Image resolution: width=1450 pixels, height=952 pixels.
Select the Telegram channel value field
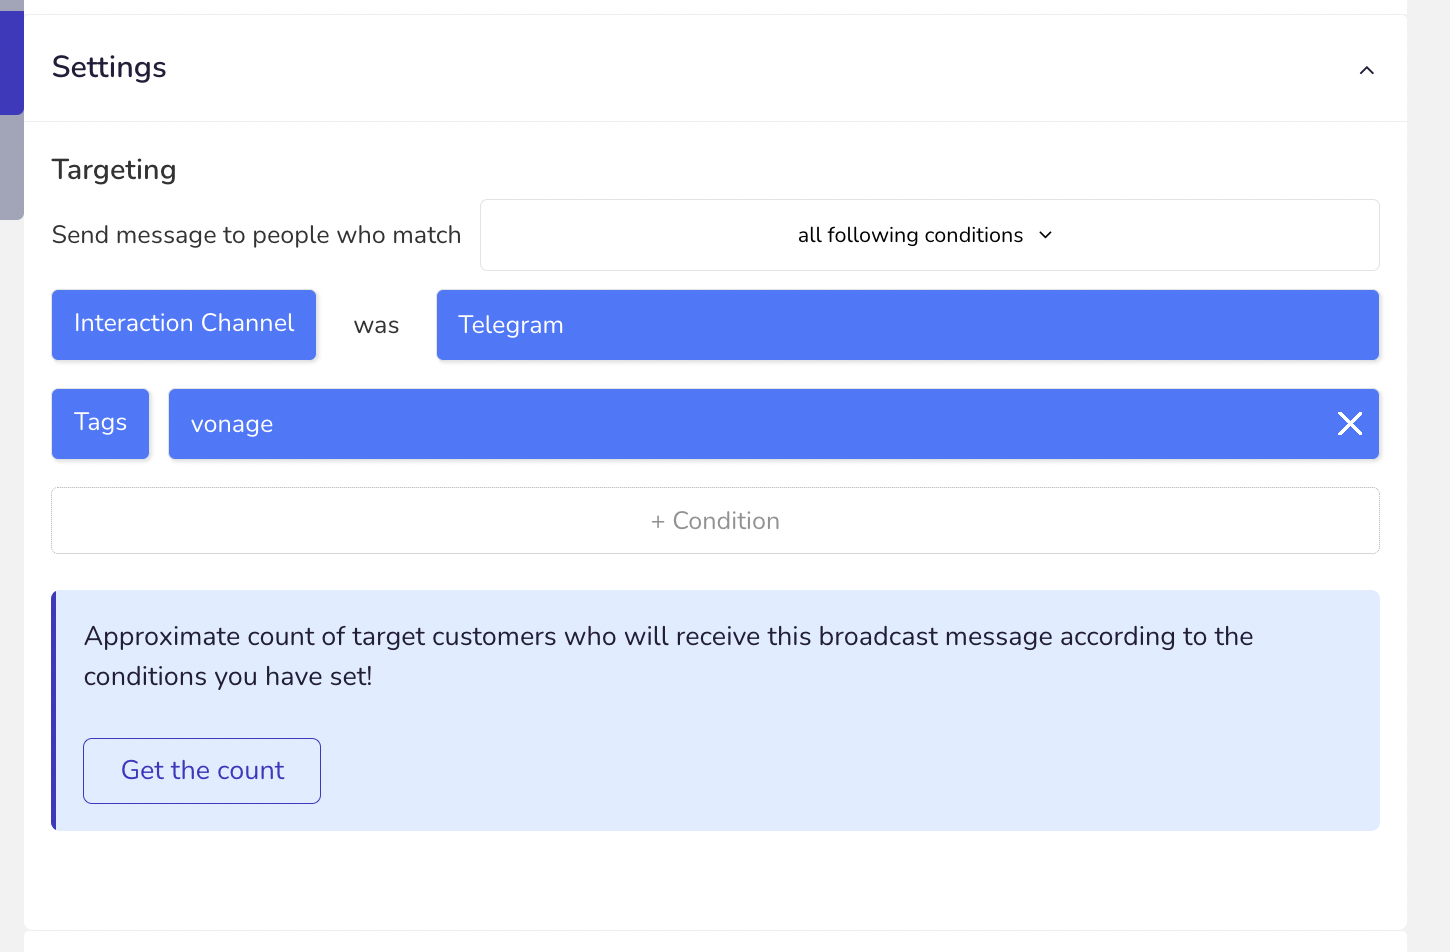tap(908, 325)
